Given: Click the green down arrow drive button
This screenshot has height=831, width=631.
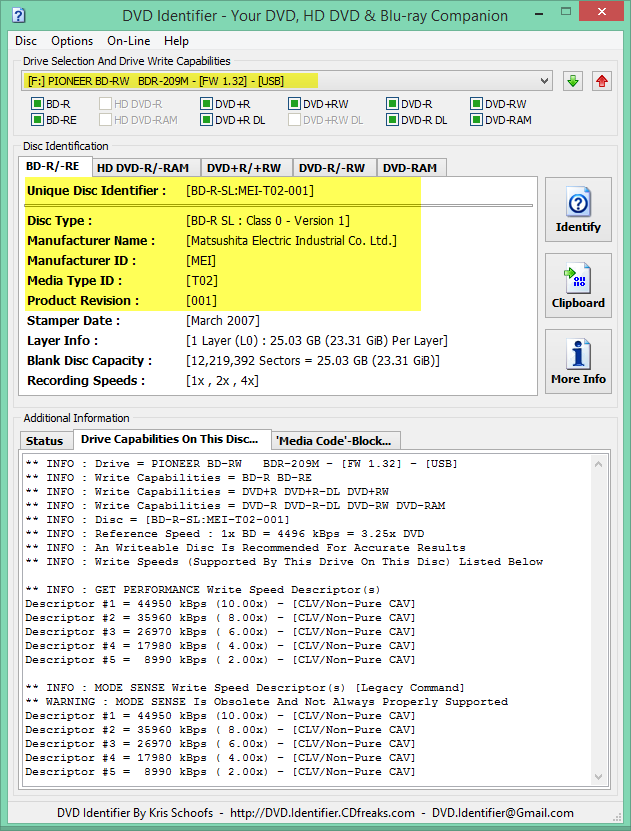Looking at the screenshot, I should pyautogui.click(x=573, y=81).
